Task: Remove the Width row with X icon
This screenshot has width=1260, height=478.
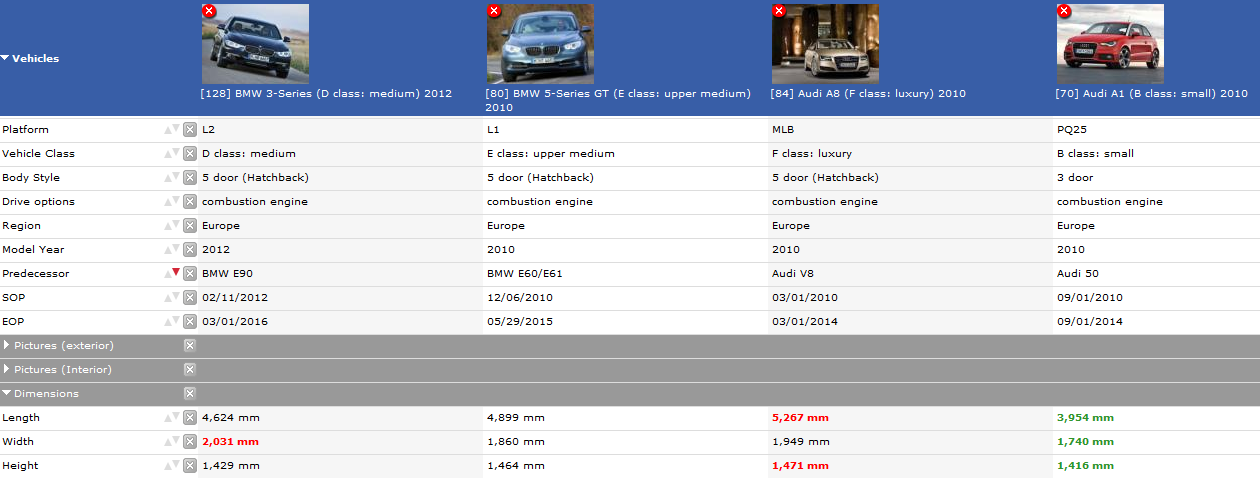Action: (189, 441)
